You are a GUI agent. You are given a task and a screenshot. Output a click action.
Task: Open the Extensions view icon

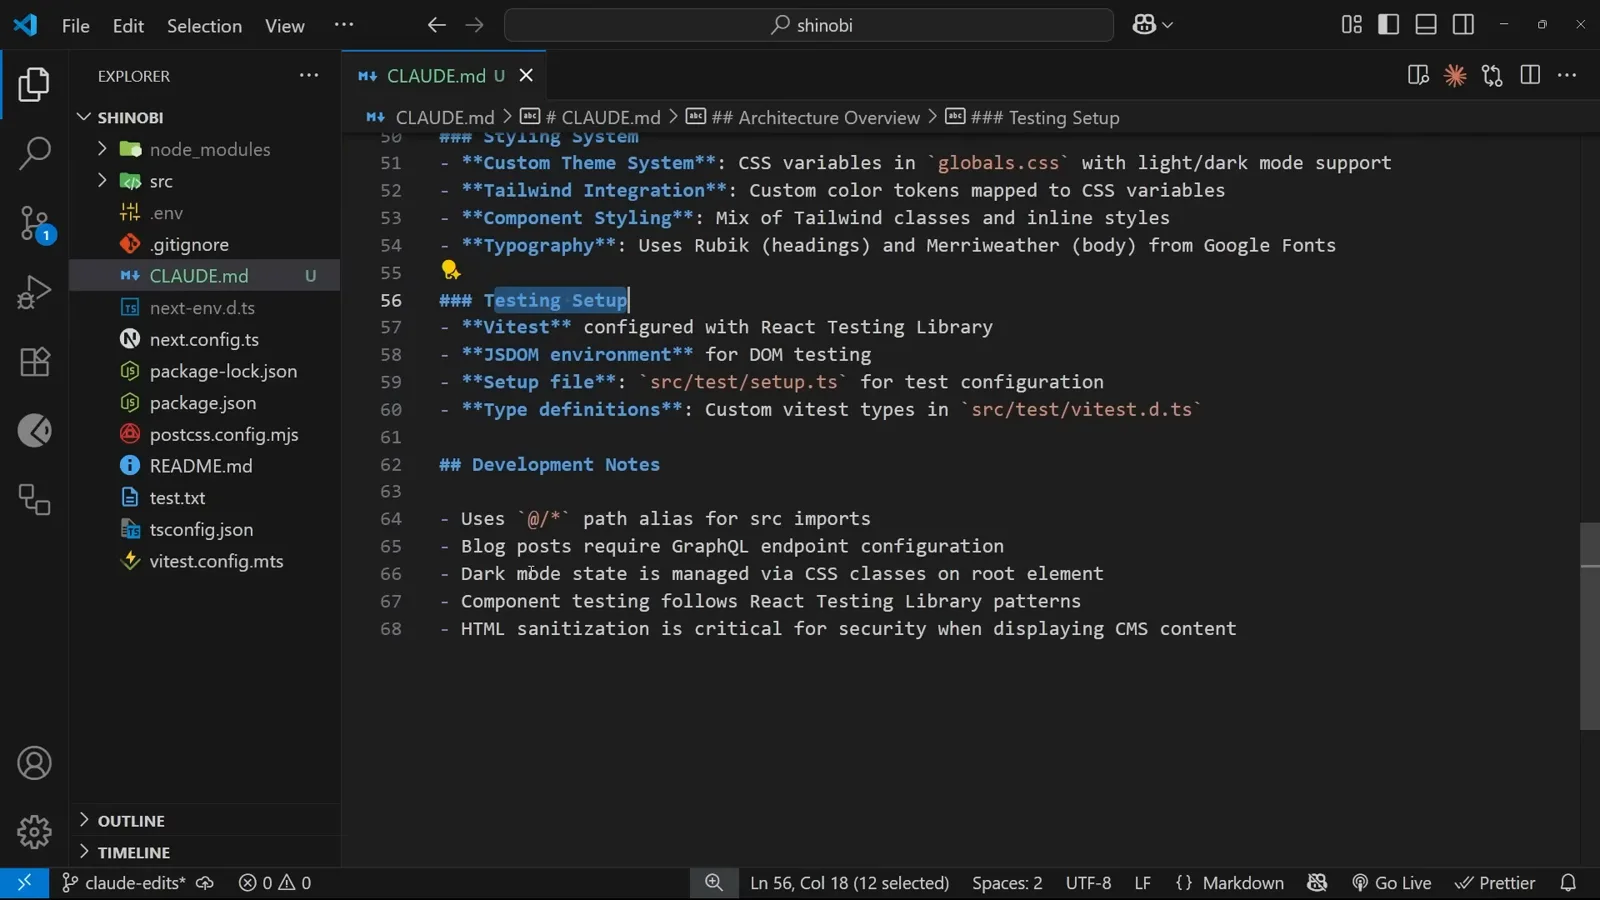tap(34, 361)
